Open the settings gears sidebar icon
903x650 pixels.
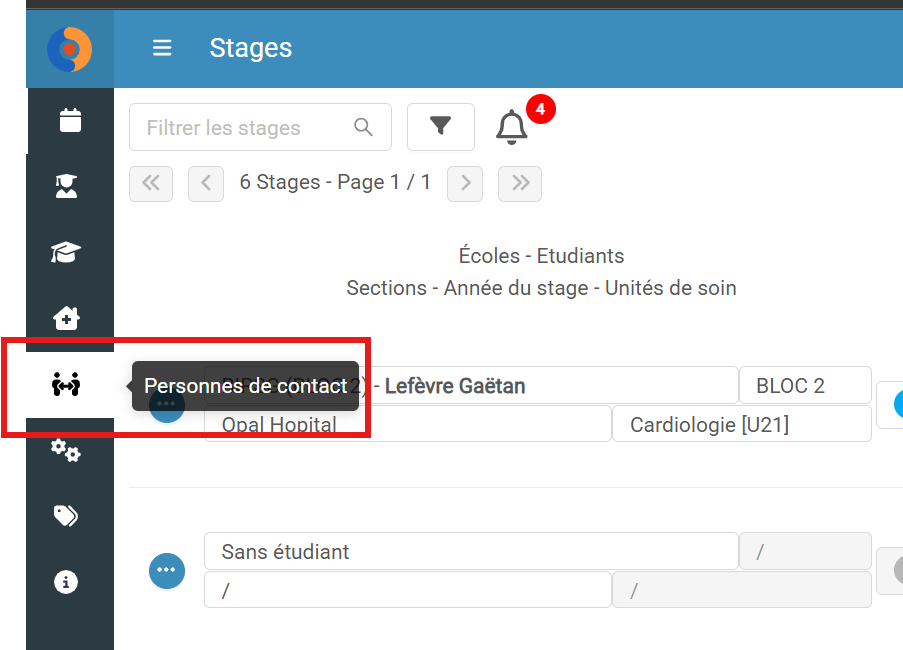point(66,450)
